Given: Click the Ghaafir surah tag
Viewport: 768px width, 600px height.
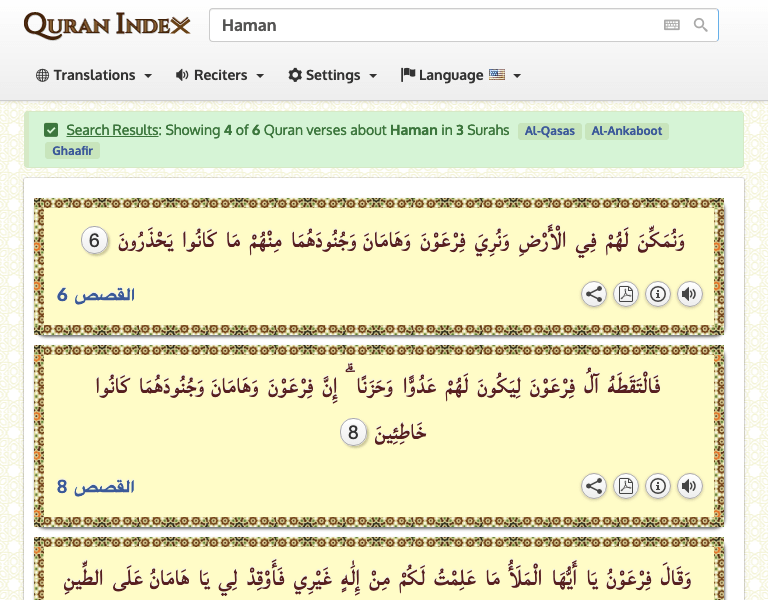Looking at the screenshot, I should point(72,151).
